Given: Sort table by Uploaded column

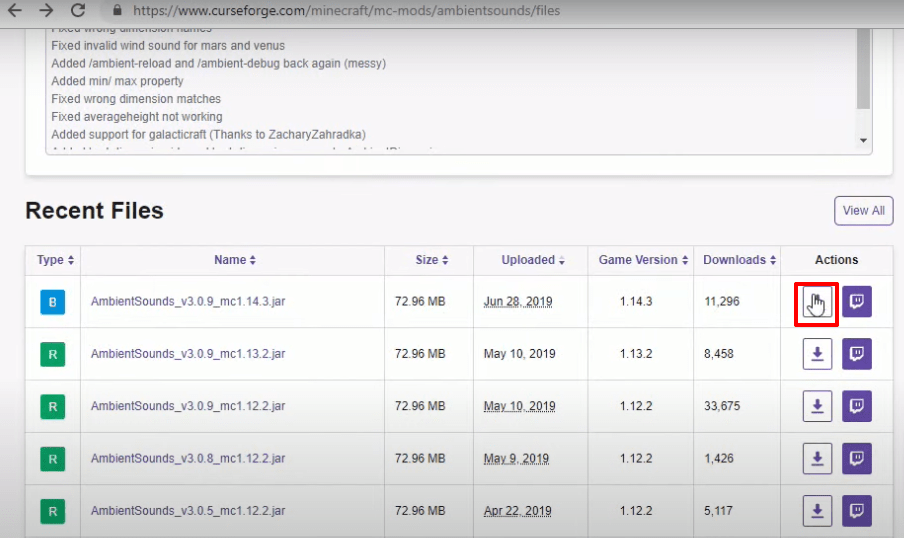Looking at the screenshot, I should coord(533,260).
